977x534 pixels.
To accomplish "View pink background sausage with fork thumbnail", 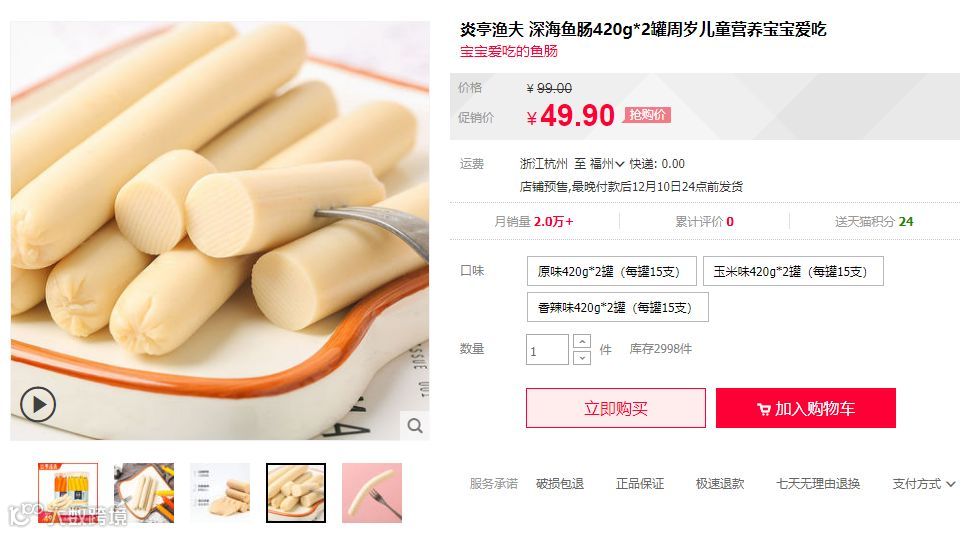I will pyautogui.click(x=372, y=493).
